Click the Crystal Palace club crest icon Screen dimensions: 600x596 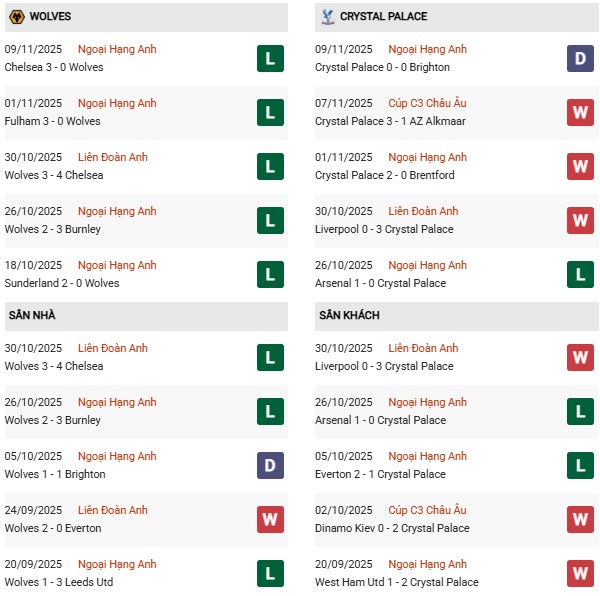[x=326, y=17]
